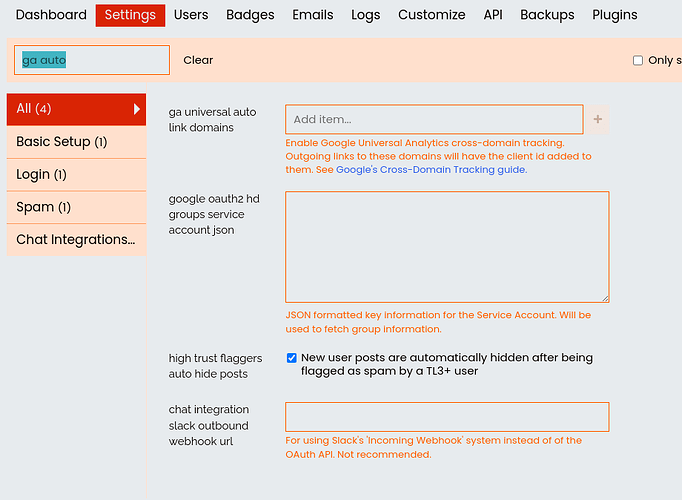This screenshot has width=682, height=500.
Task: Click the 'chat integration slack outbound' label
Action: pos(209,425)
